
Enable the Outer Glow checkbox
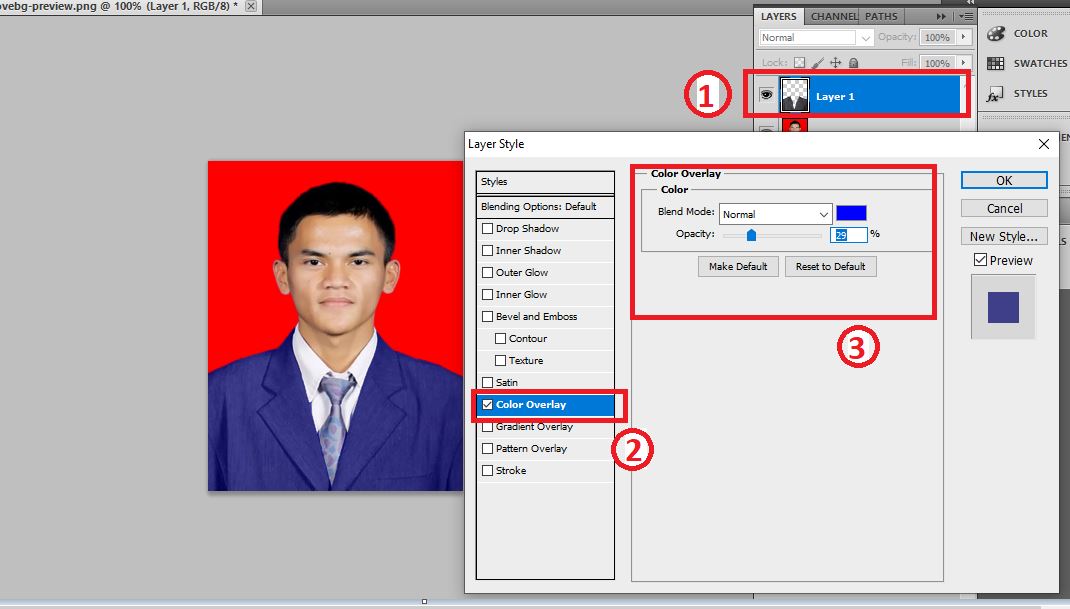coord(487,272)
